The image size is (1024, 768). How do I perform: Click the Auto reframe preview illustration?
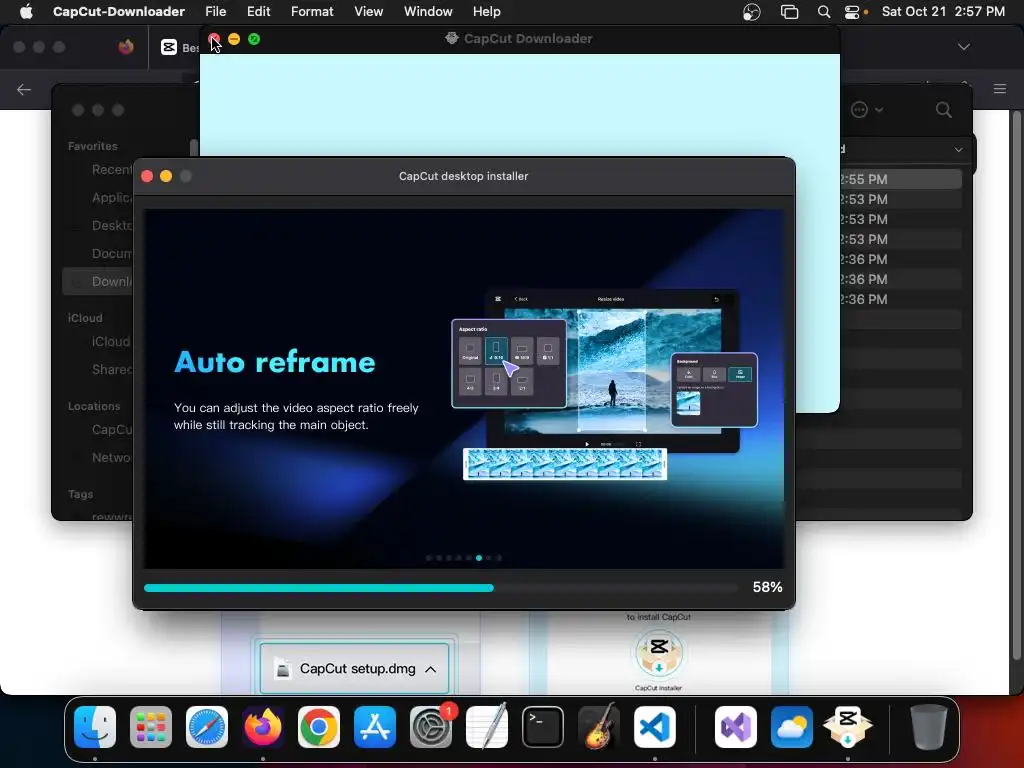[605, 385]
